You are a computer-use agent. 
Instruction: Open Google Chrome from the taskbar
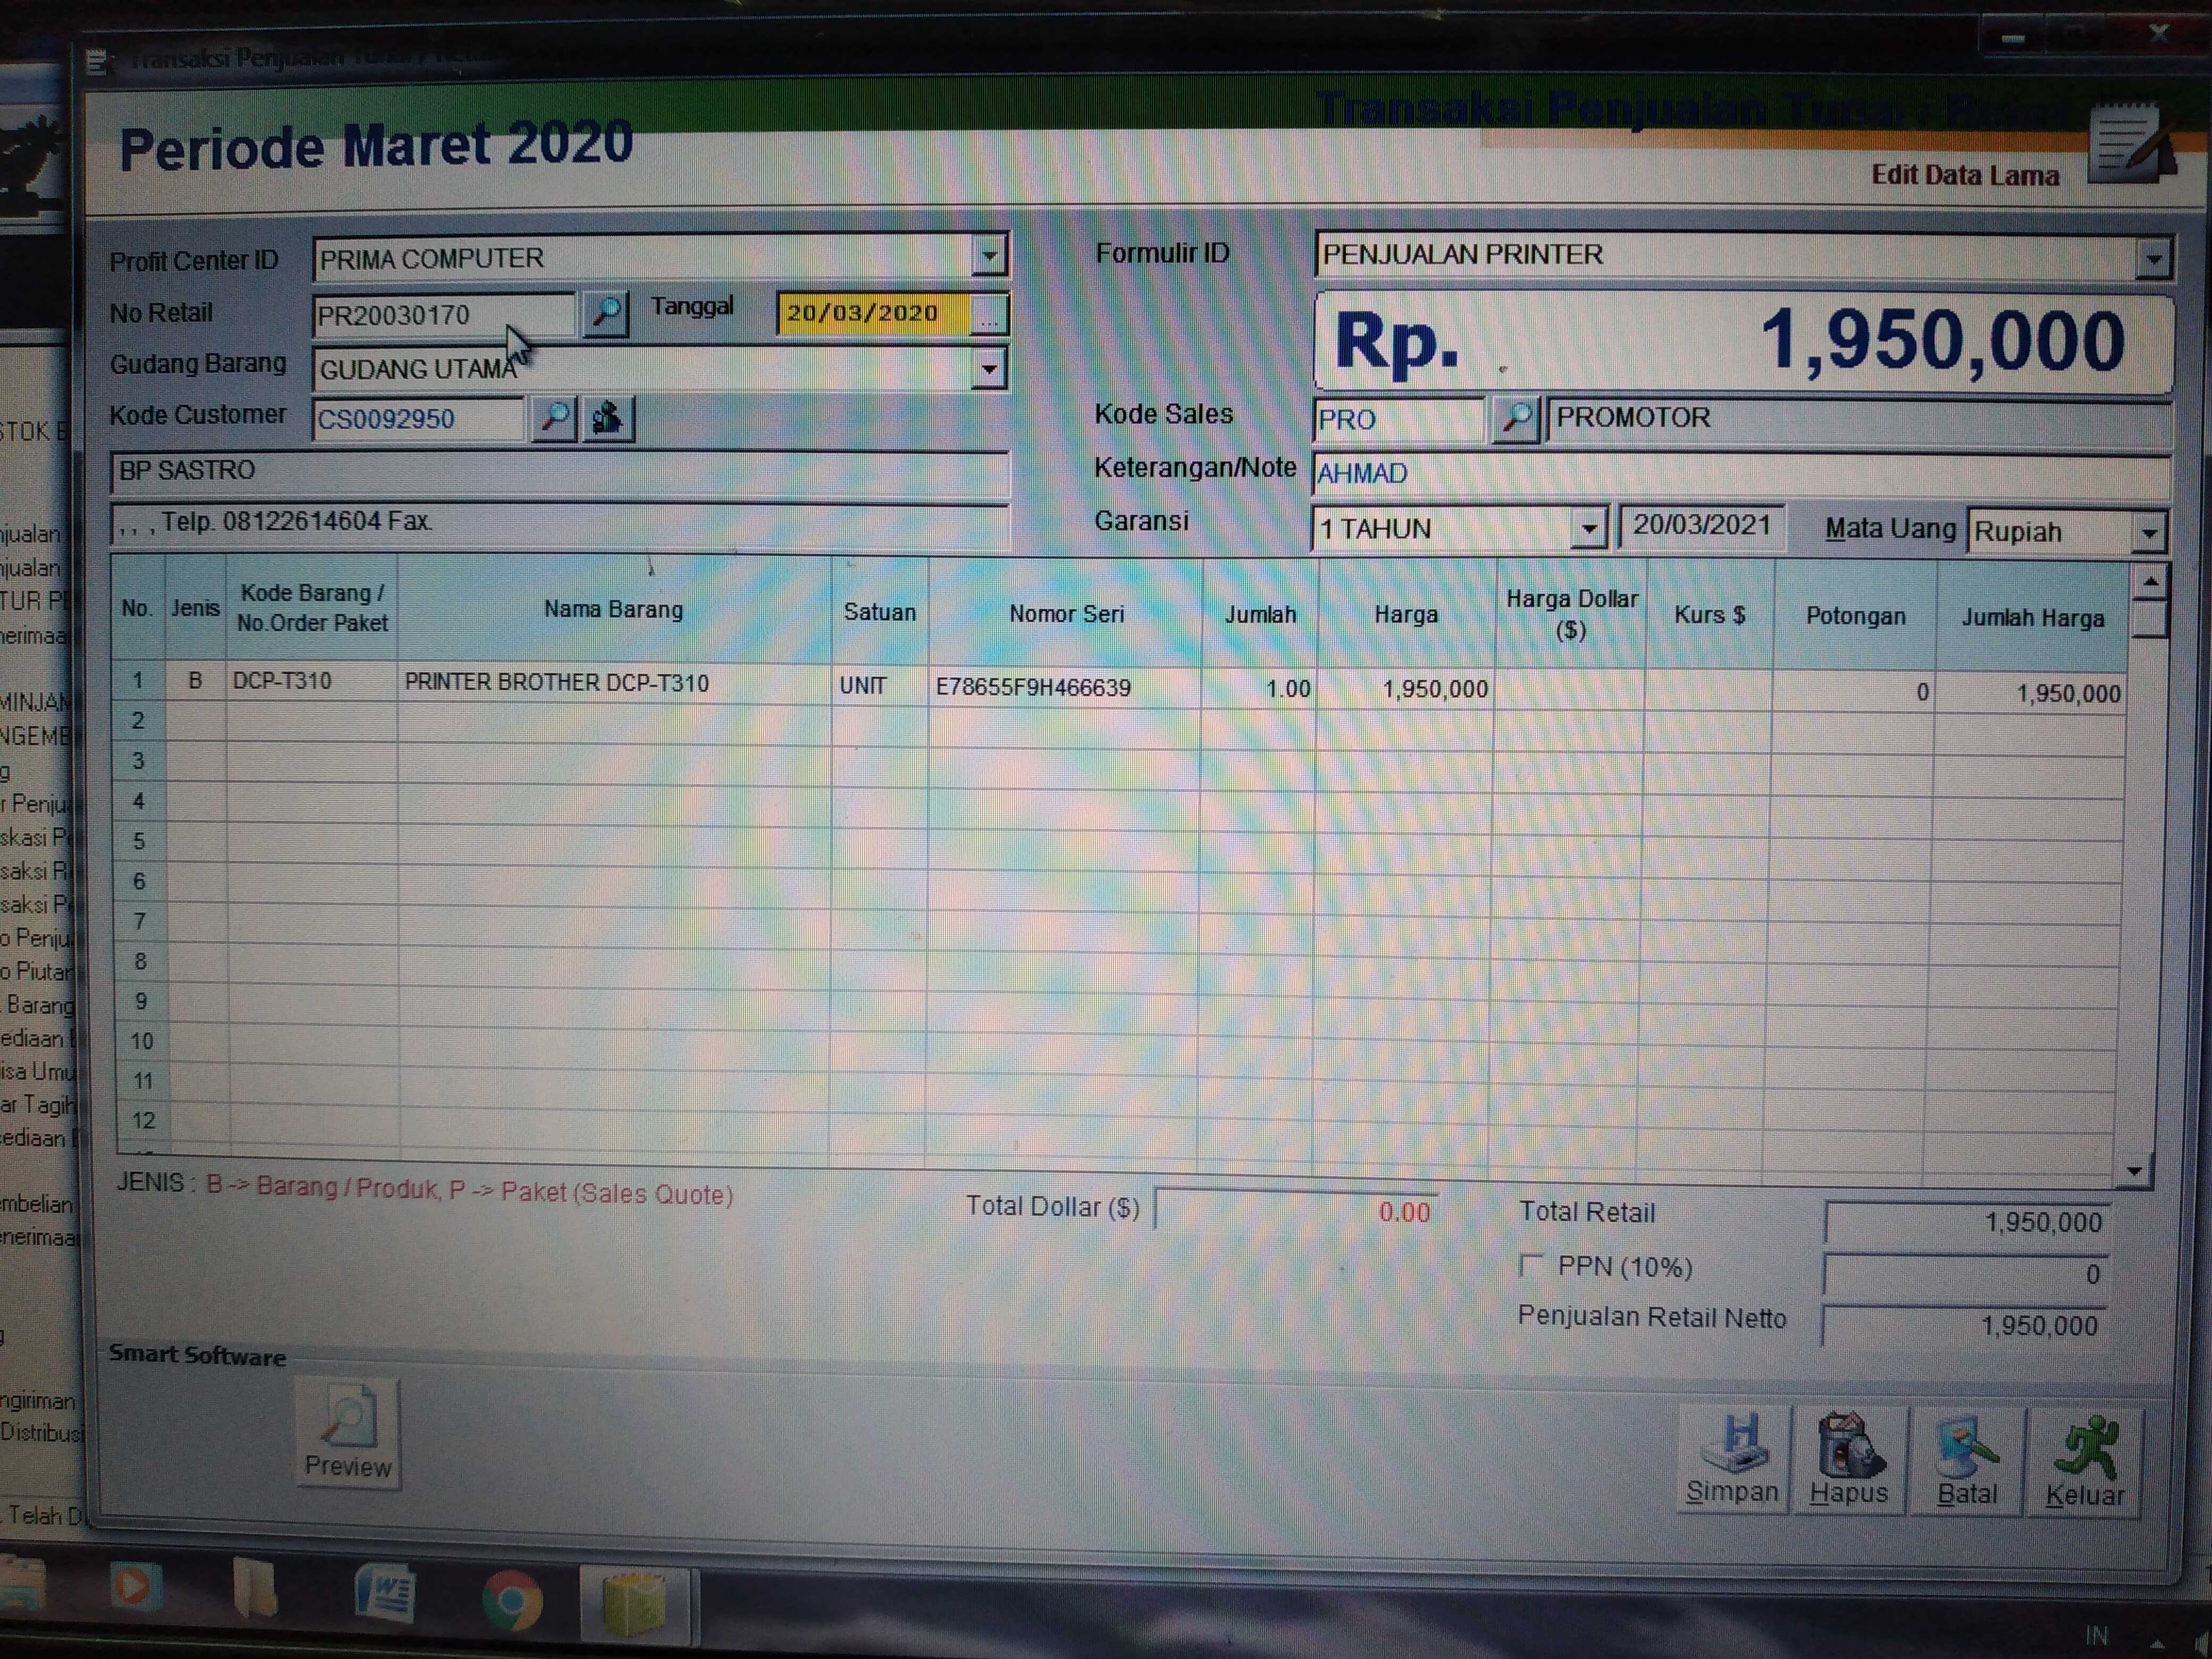point(512,1600)
